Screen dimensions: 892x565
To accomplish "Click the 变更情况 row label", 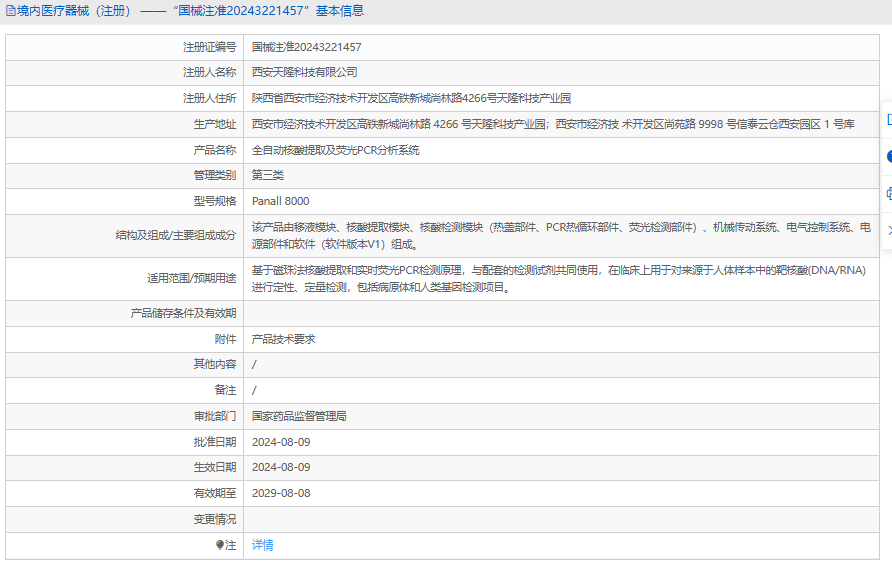I will pyautogui.click(x=214, y=519).
